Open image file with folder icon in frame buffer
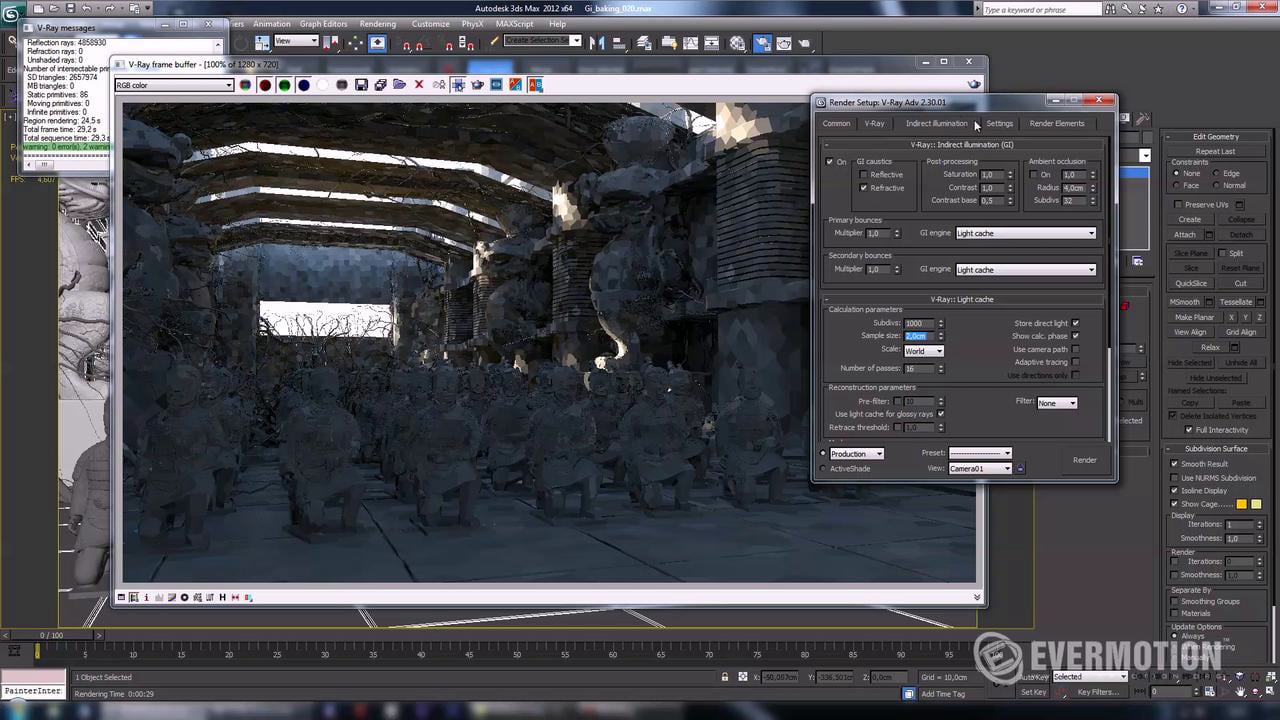Screen dimensions: 1280x720 click(x=399, y=85)
